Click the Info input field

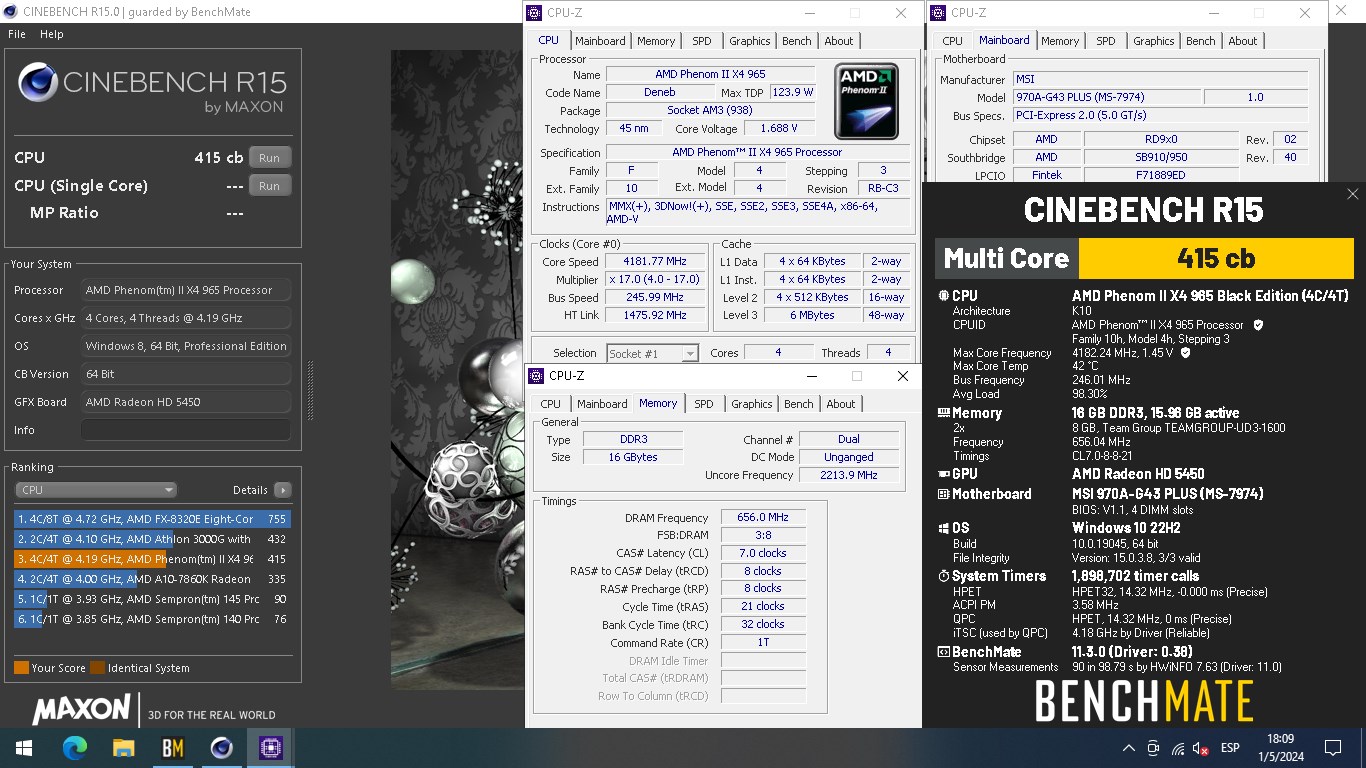[186, 430]
